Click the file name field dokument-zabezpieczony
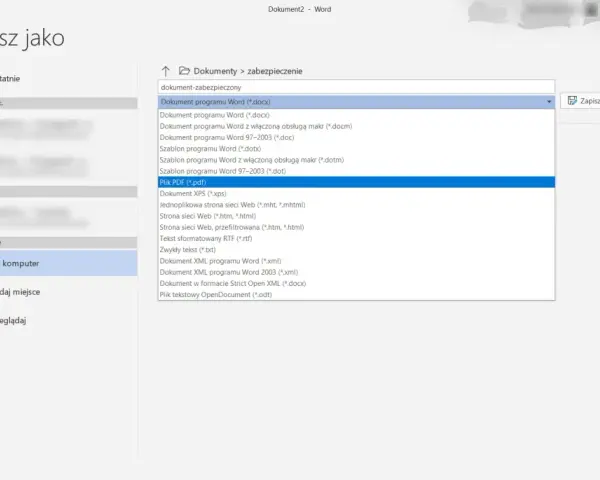 356,87
